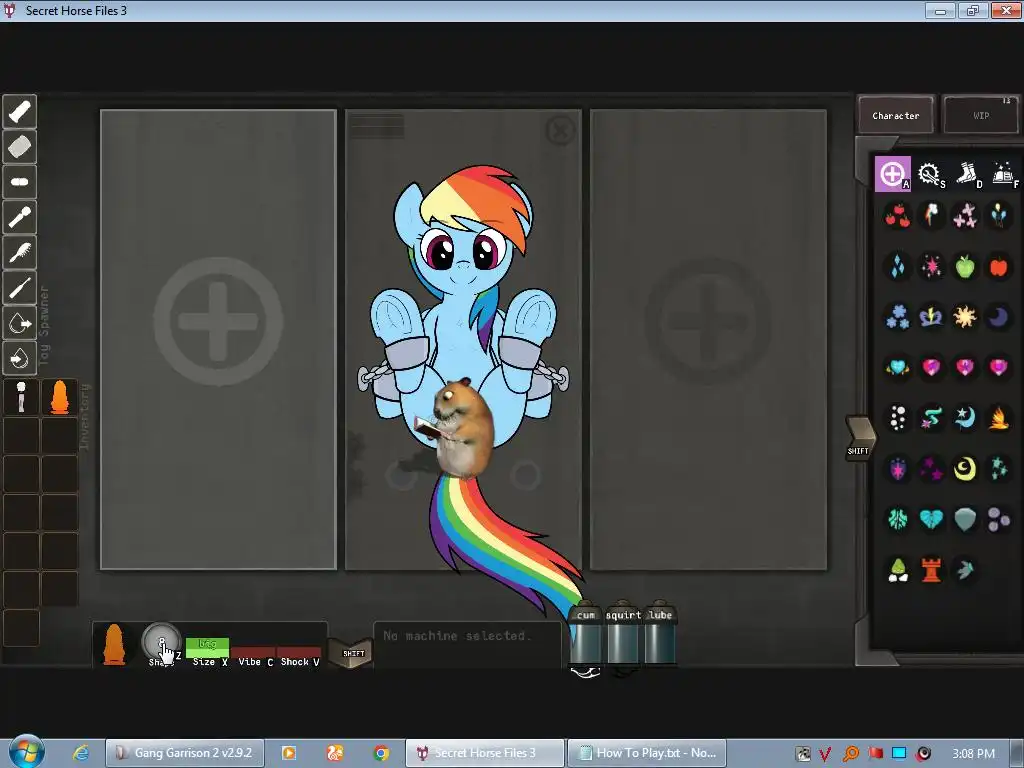Select the hairbrush item in Toy Spawner
The width and height of the screenshot is (1024, 768).
20,253
